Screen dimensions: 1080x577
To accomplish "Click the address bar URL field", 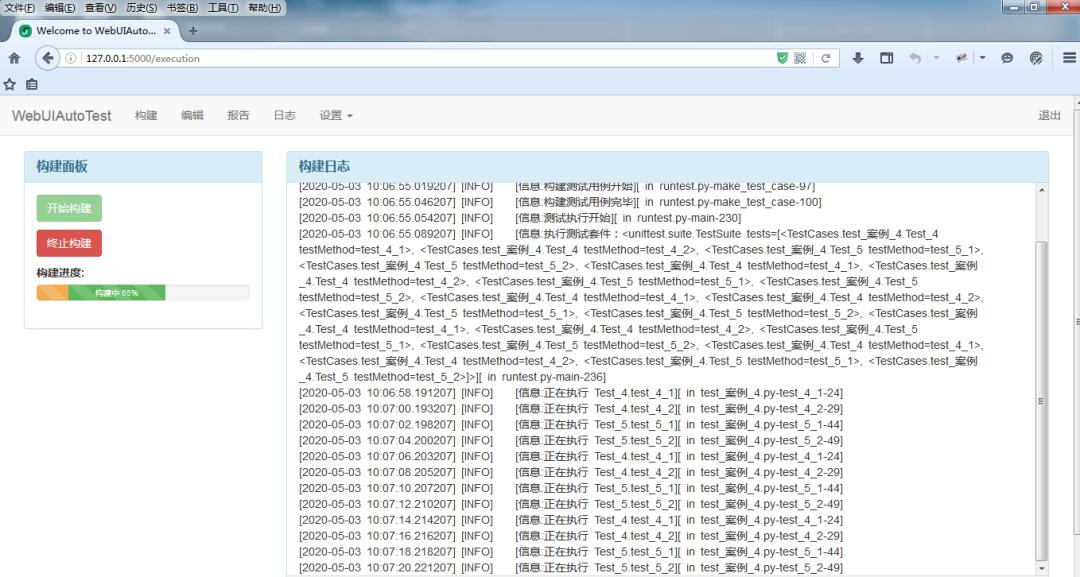I will click(x=400, y=58).
